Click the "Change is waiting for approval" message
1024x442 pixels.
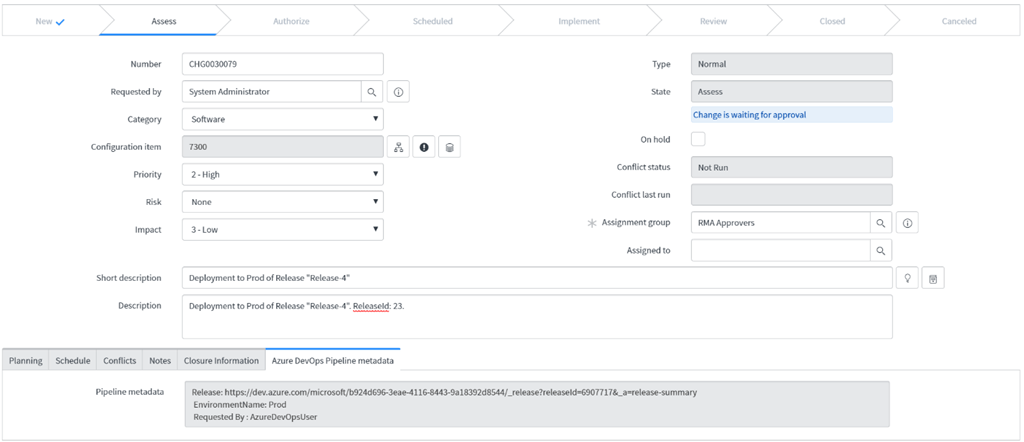tap(749, 115)
